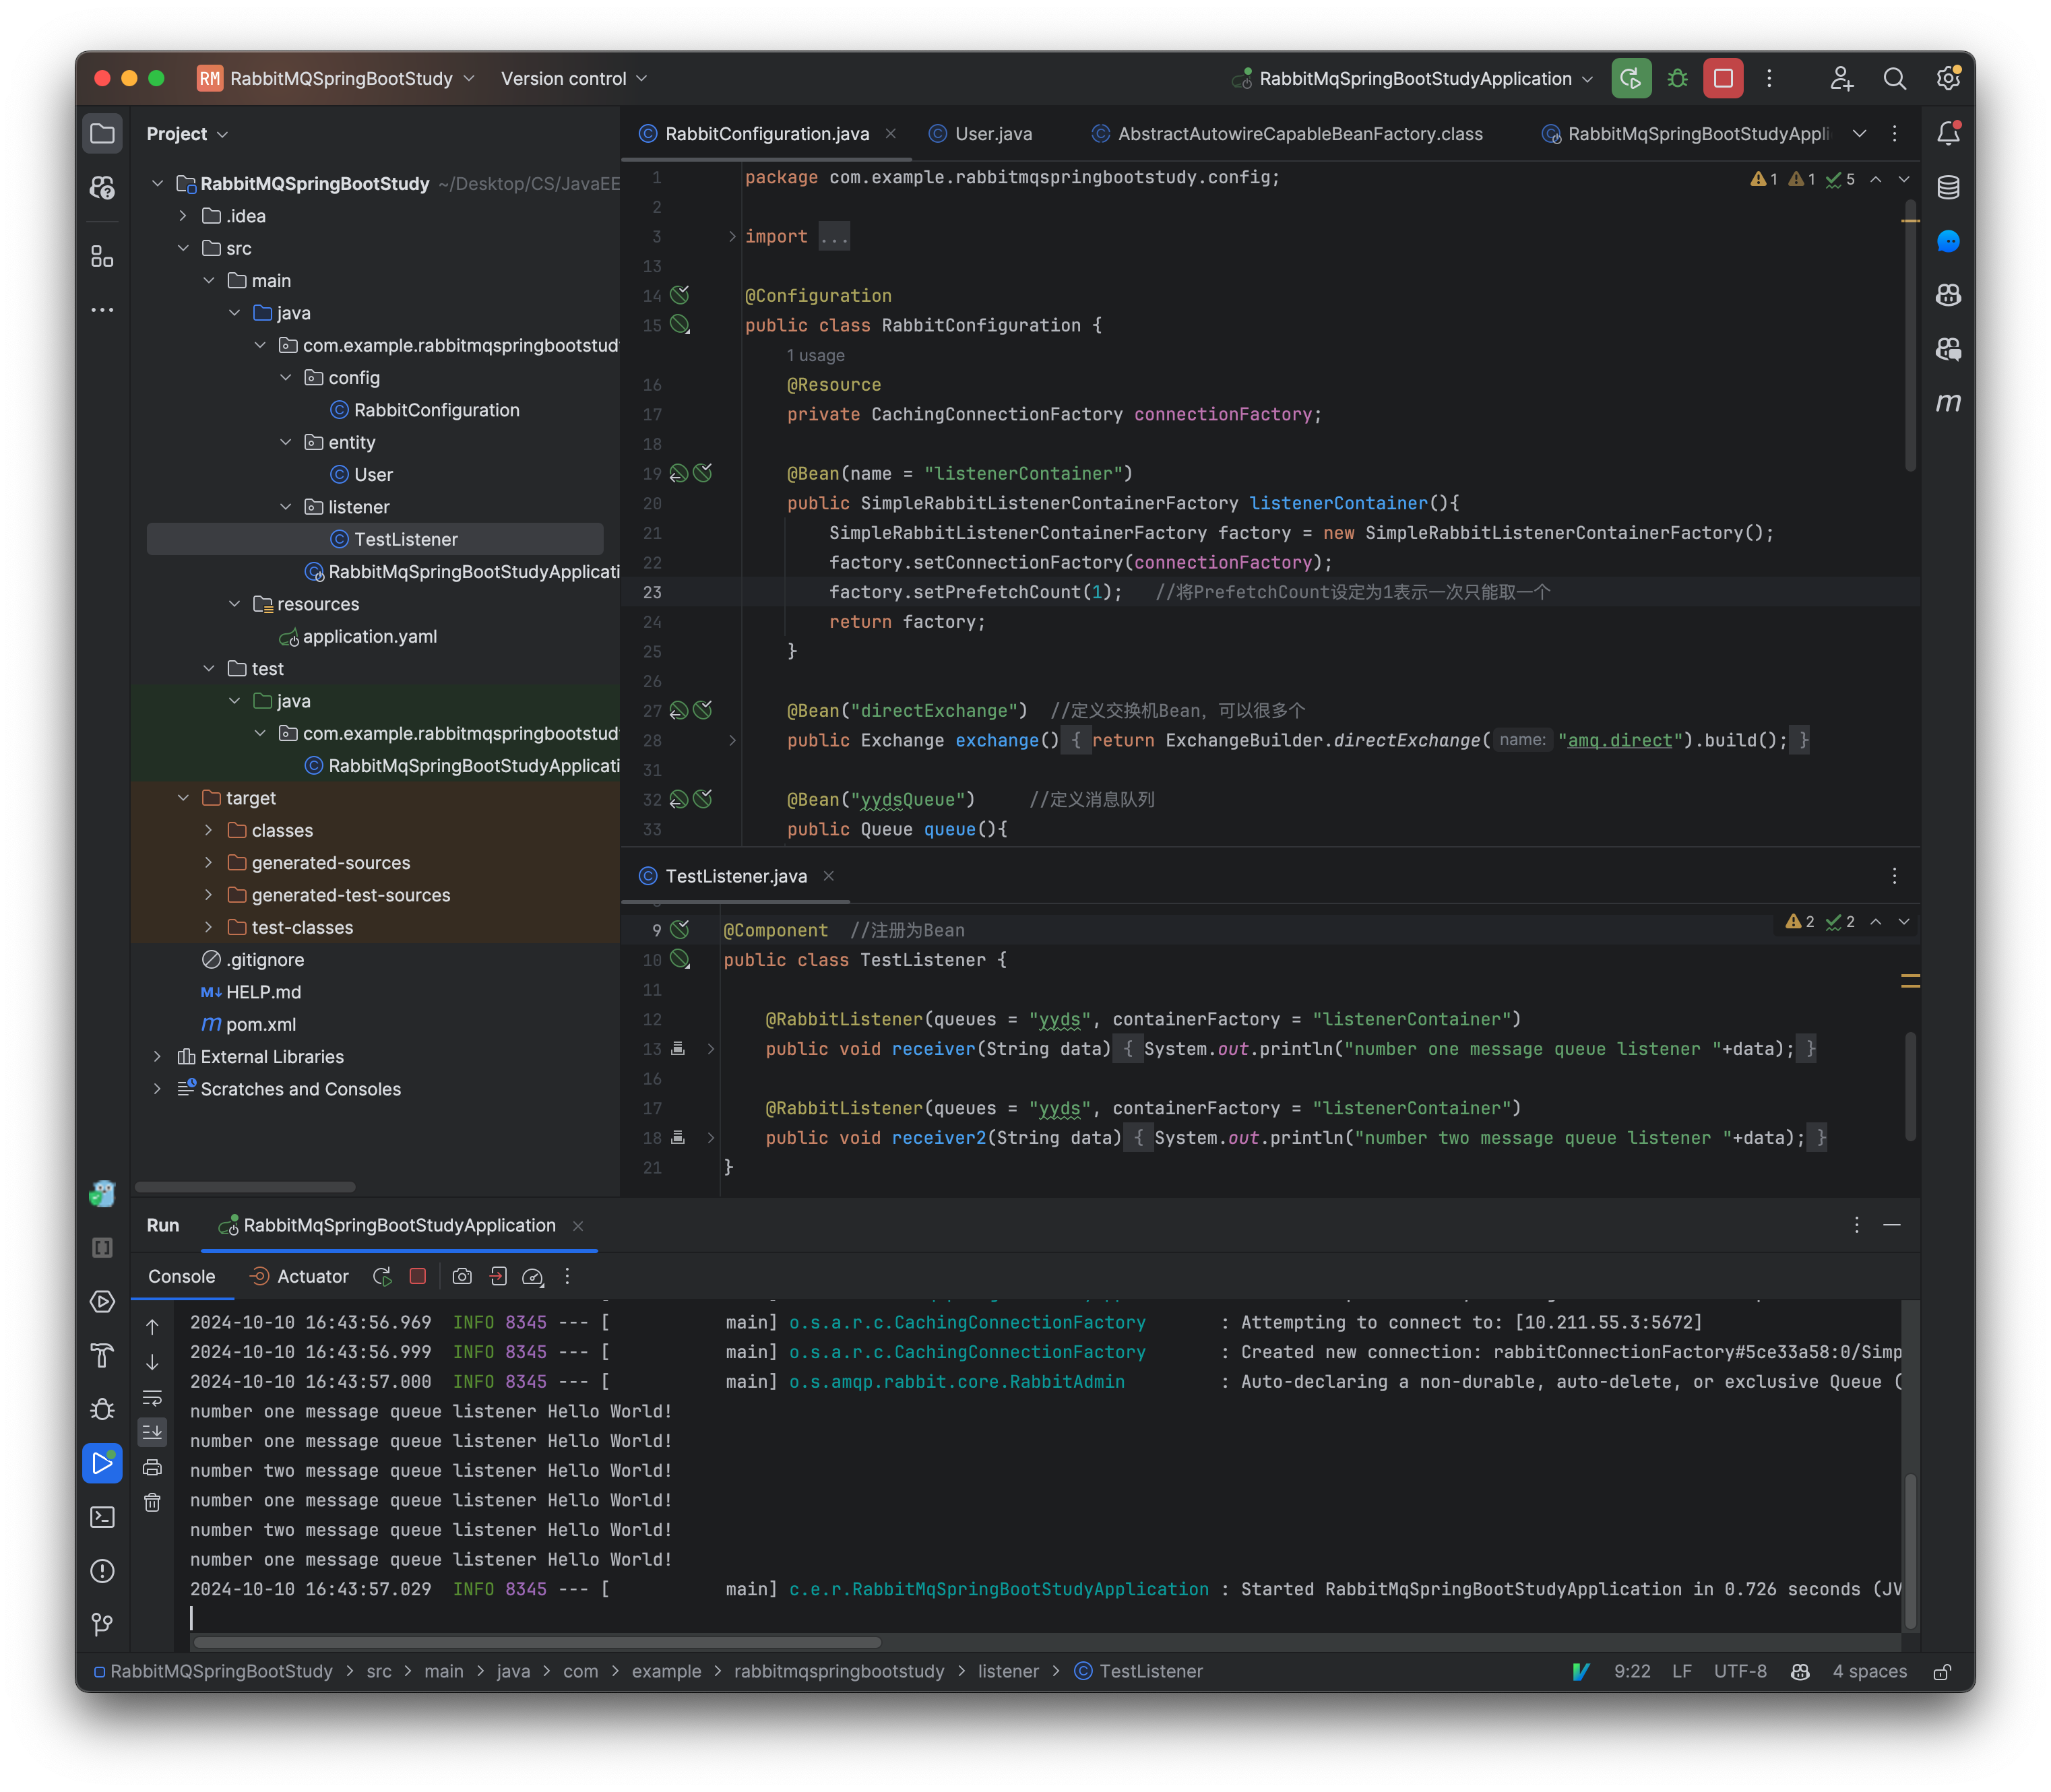Open the Git tool window via the branch icon
Viewport: 2051px width, 1792px height.
click(x=102, y=1624)
